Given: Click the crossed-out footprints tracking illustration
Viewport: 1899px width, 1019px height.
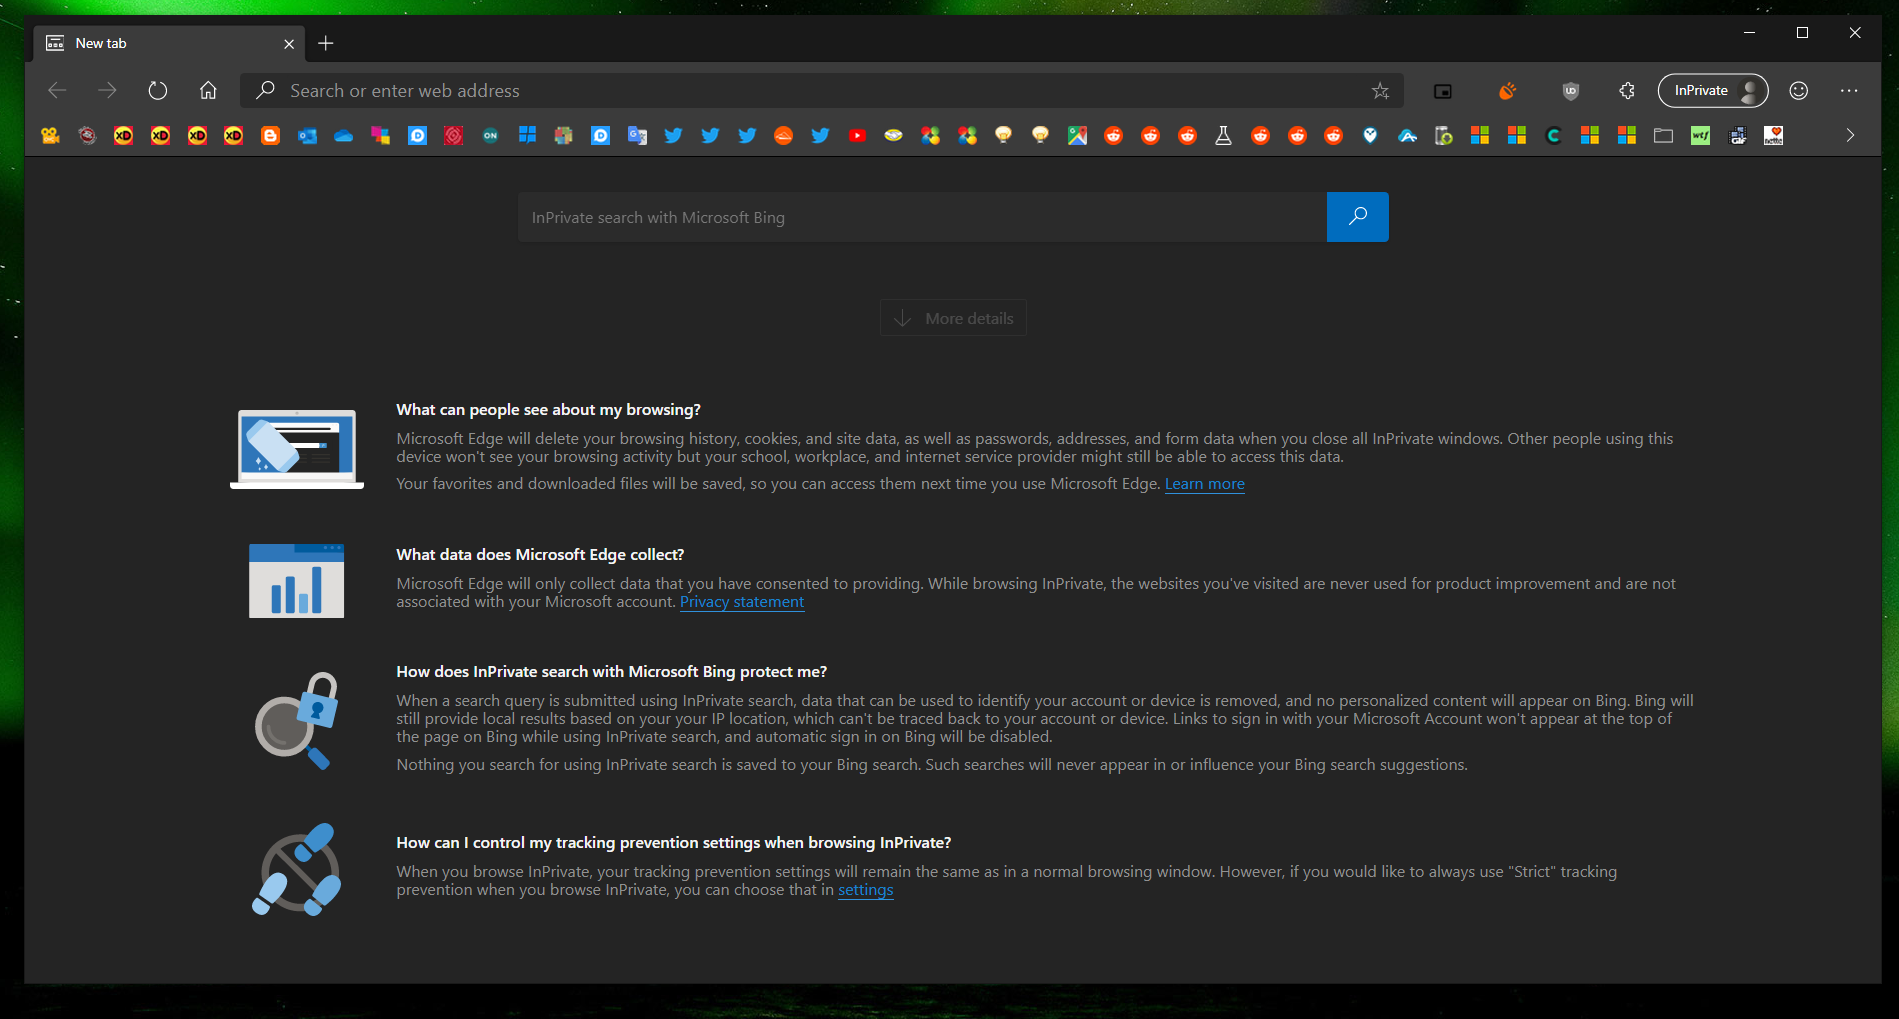Looking at the screenshot, I should click(297, 869).
